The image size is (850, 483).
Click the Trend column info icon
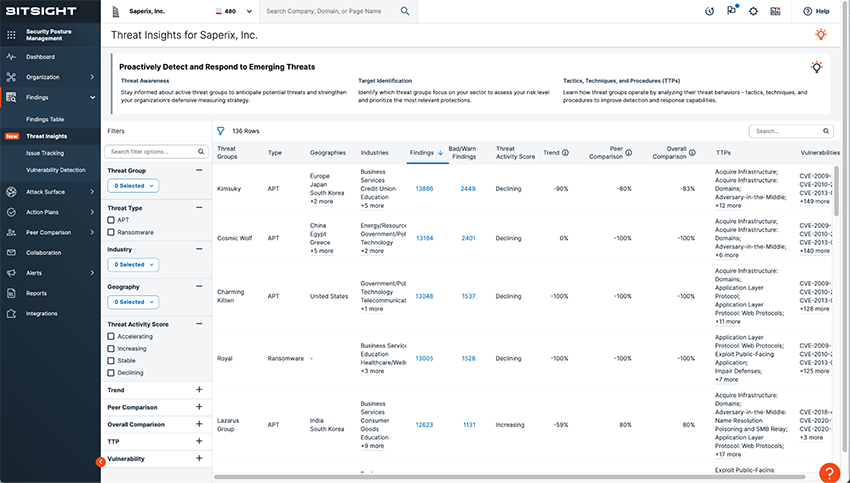tap(565, 153)
